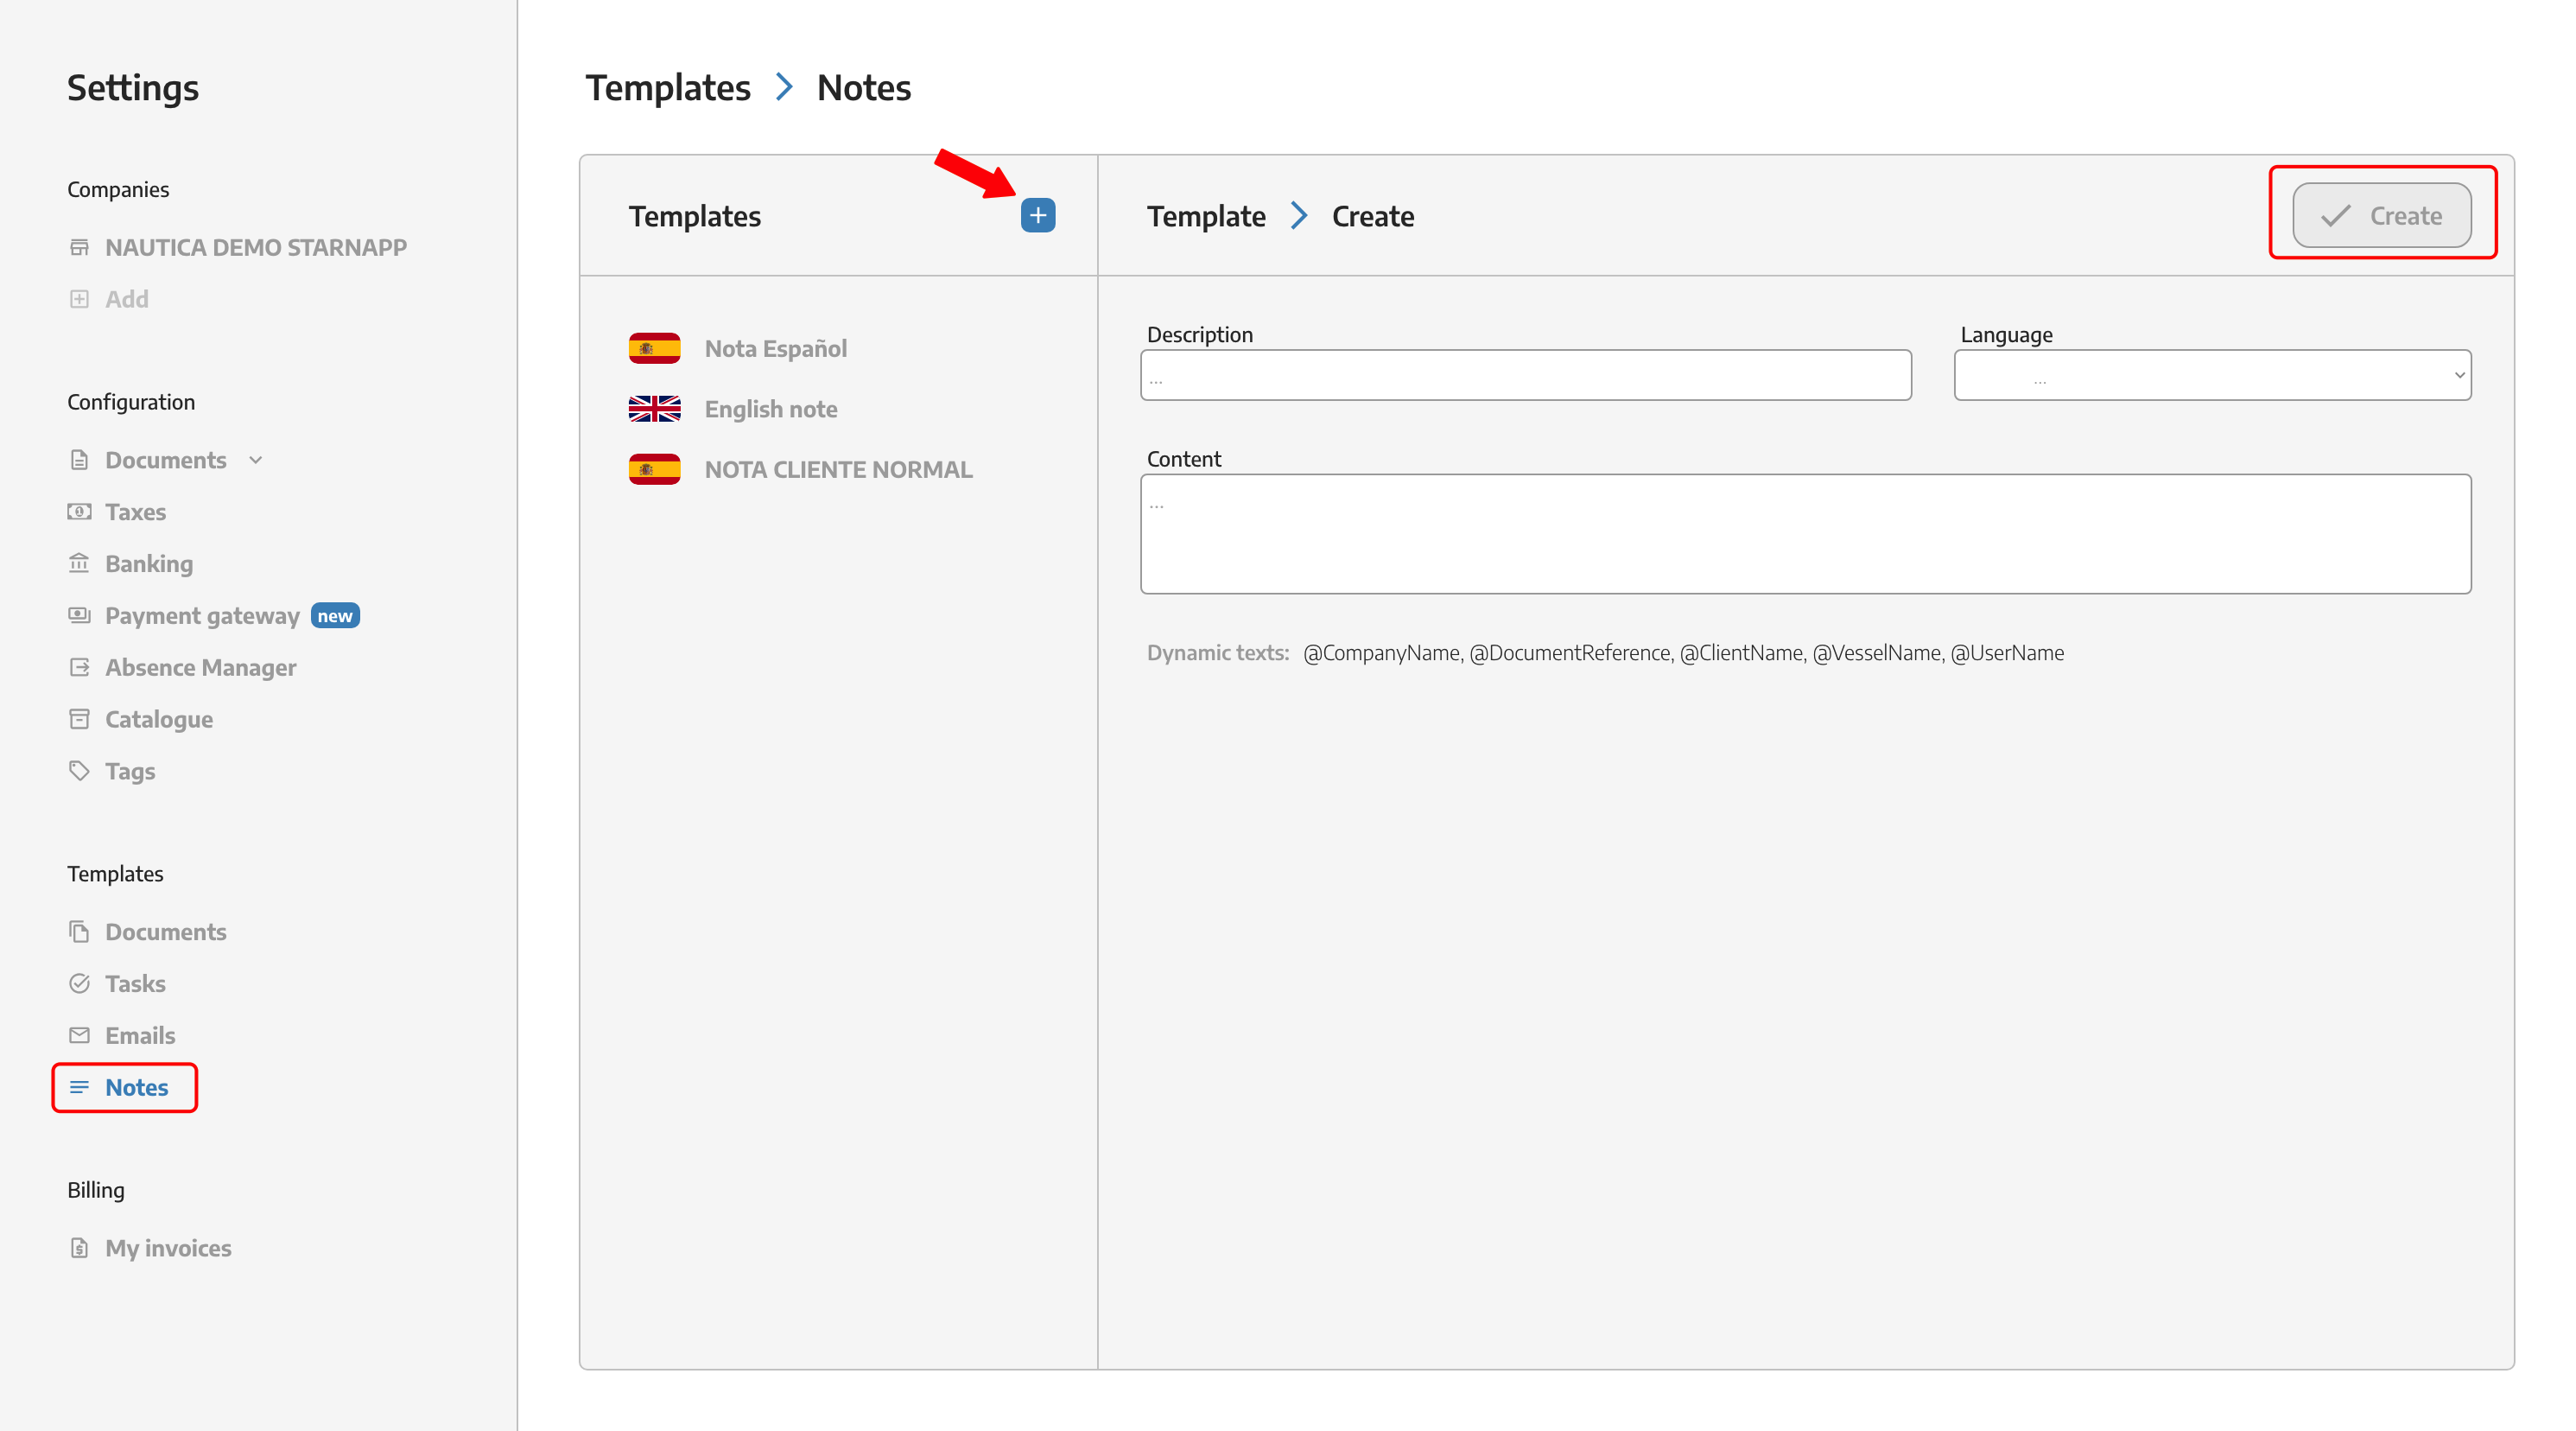The width and height of the screenshot is (2576, 1431).
Task: Click the Templates breadcrumb in page header
Action: 667,87
